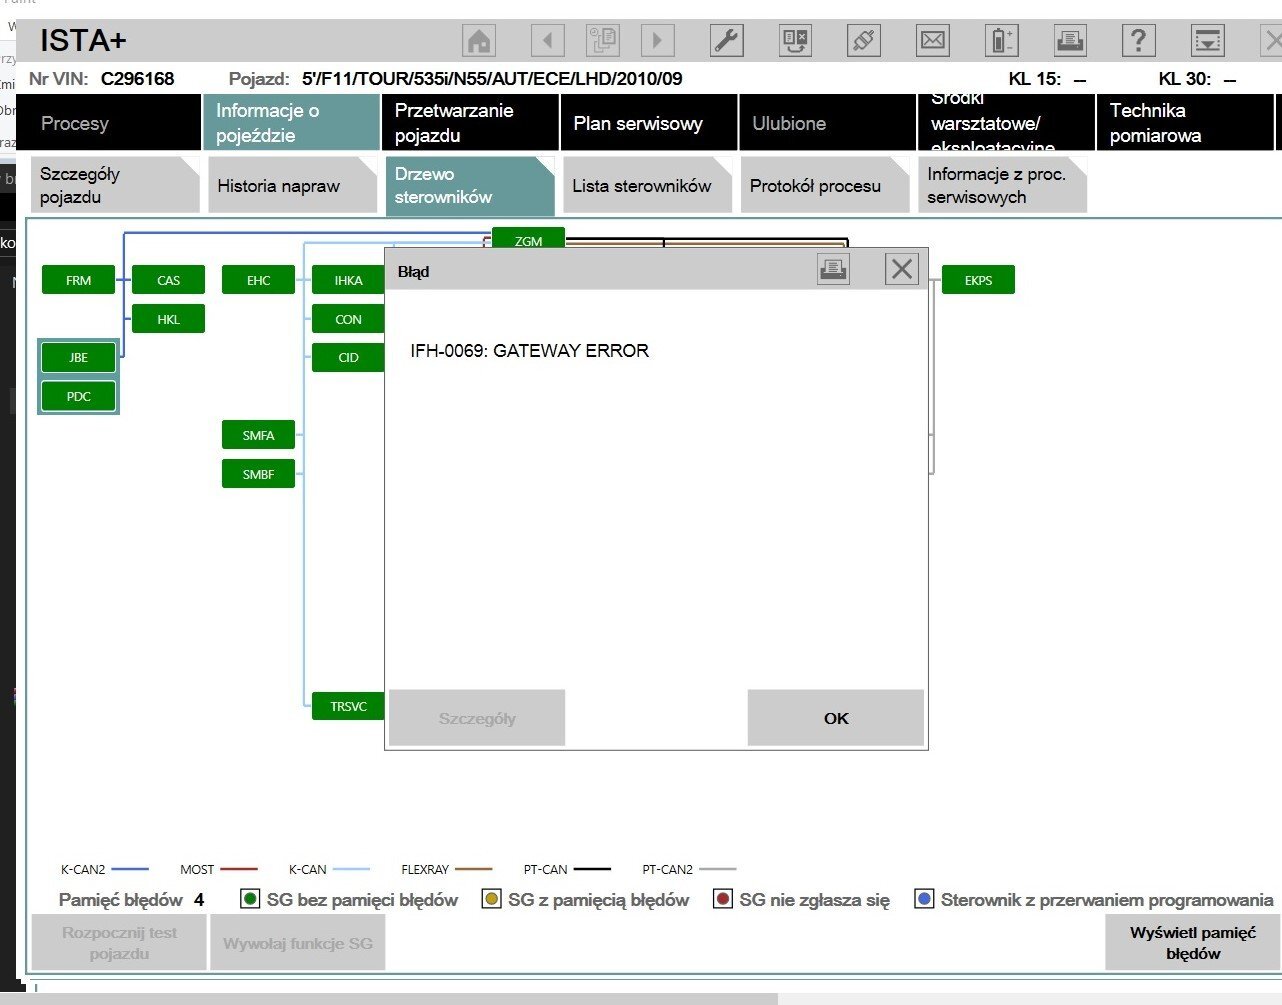Image resolution: width=1282 pixels, height=1005 pixels.
Task: Select the SMBF control unit node
Action: pyautogui.click(x=258, y=474)
